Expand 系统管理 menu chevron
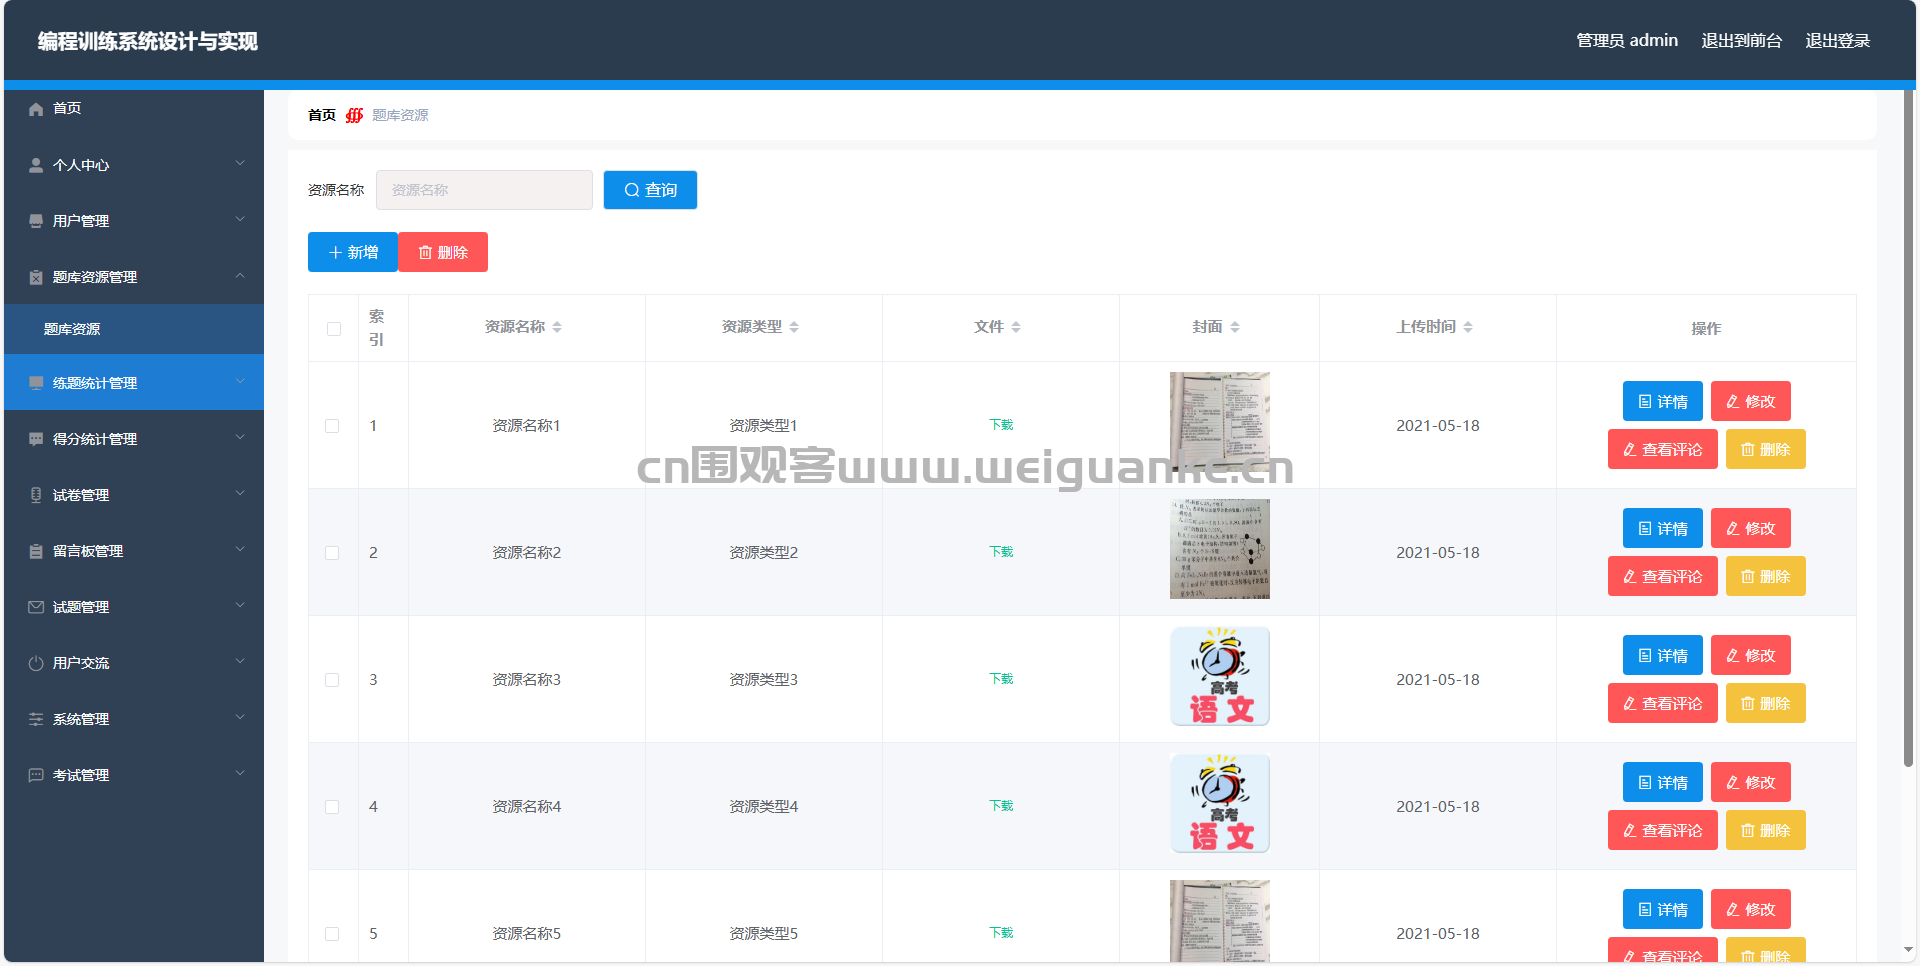Viewport: 1920px width, 966px height. tap(240, 717)
